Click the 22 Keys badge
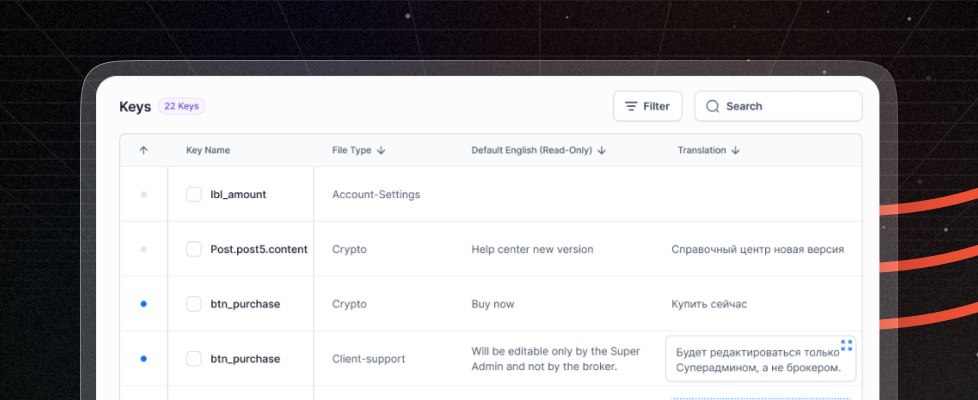The height and width of the screenshot is (400, 978). point(181,106)
